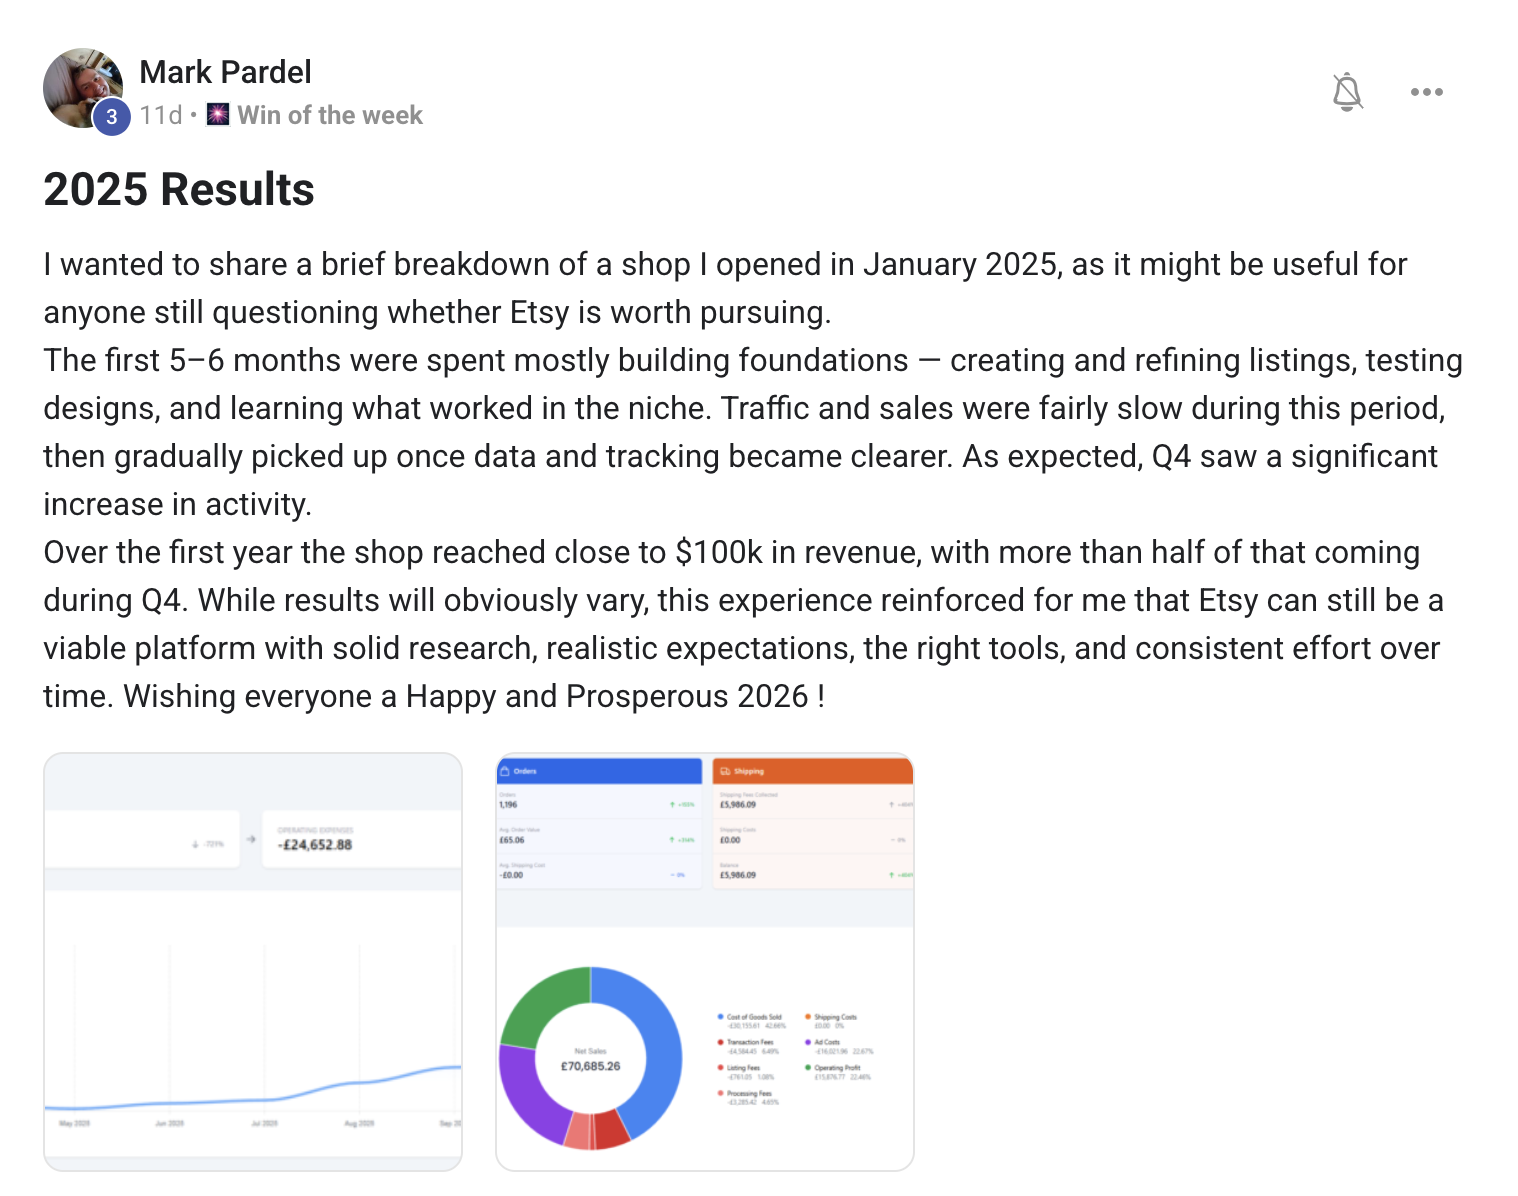Click the Shipping truck icon in the screenshot
Viewport: 1518px width, 1196px height.
[725, 771]
